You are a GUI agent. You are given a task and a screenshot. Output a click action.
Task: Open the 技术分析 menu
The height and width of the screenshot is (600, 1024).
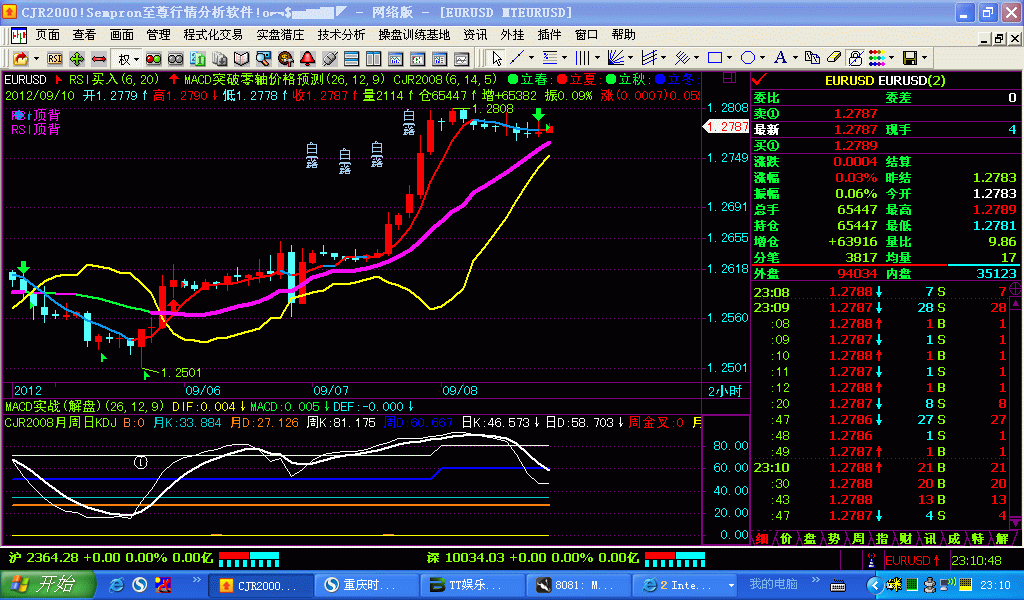point(341,34)
